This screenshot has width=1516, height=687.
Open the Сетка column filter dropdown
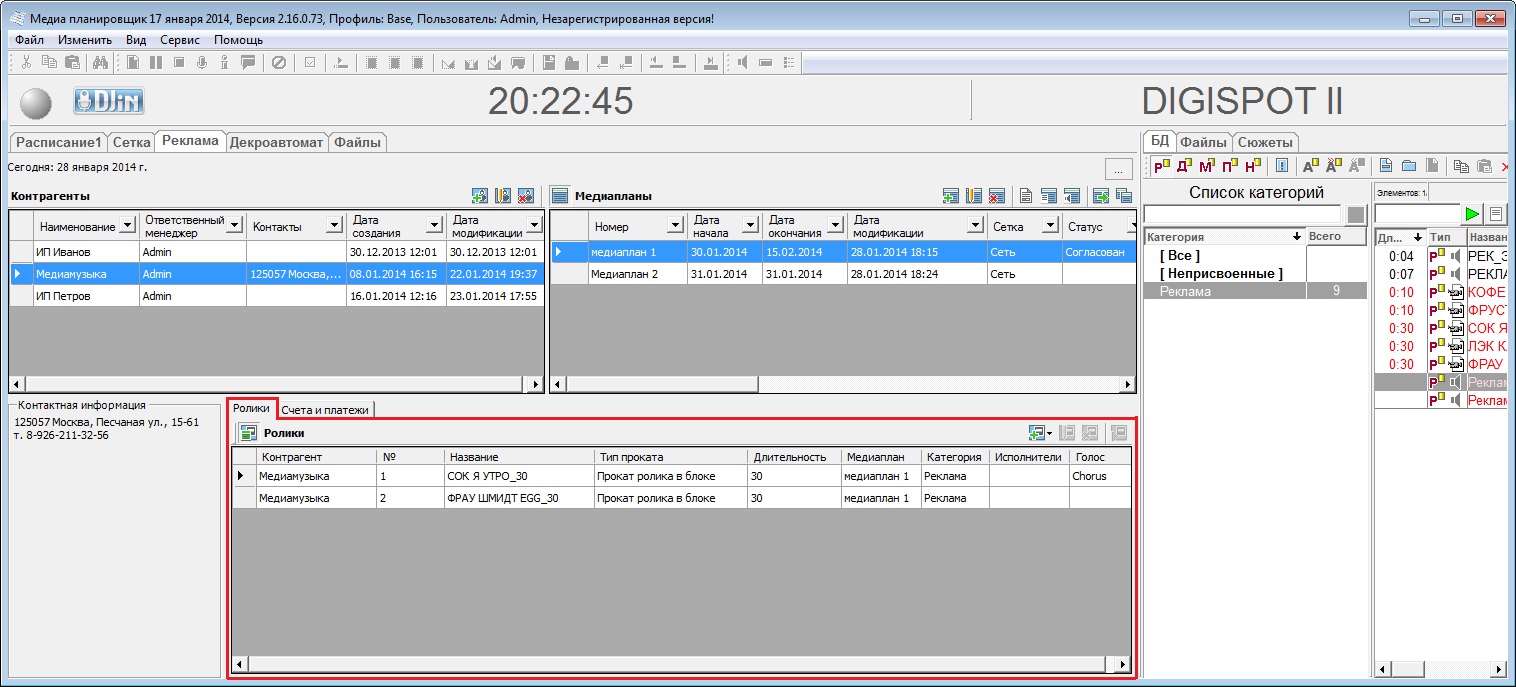point(1049,226)
